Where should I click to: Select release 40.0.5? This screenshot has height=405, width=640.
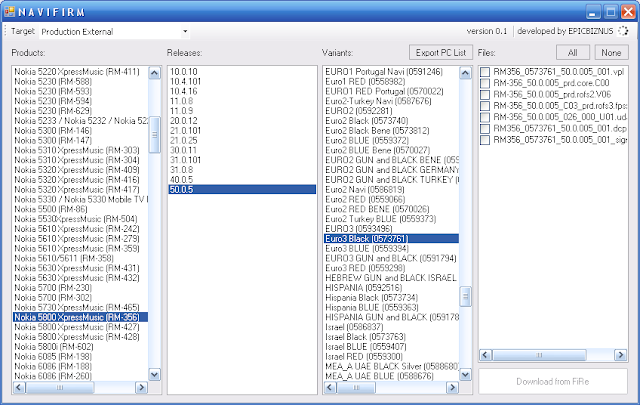point(182,180)
